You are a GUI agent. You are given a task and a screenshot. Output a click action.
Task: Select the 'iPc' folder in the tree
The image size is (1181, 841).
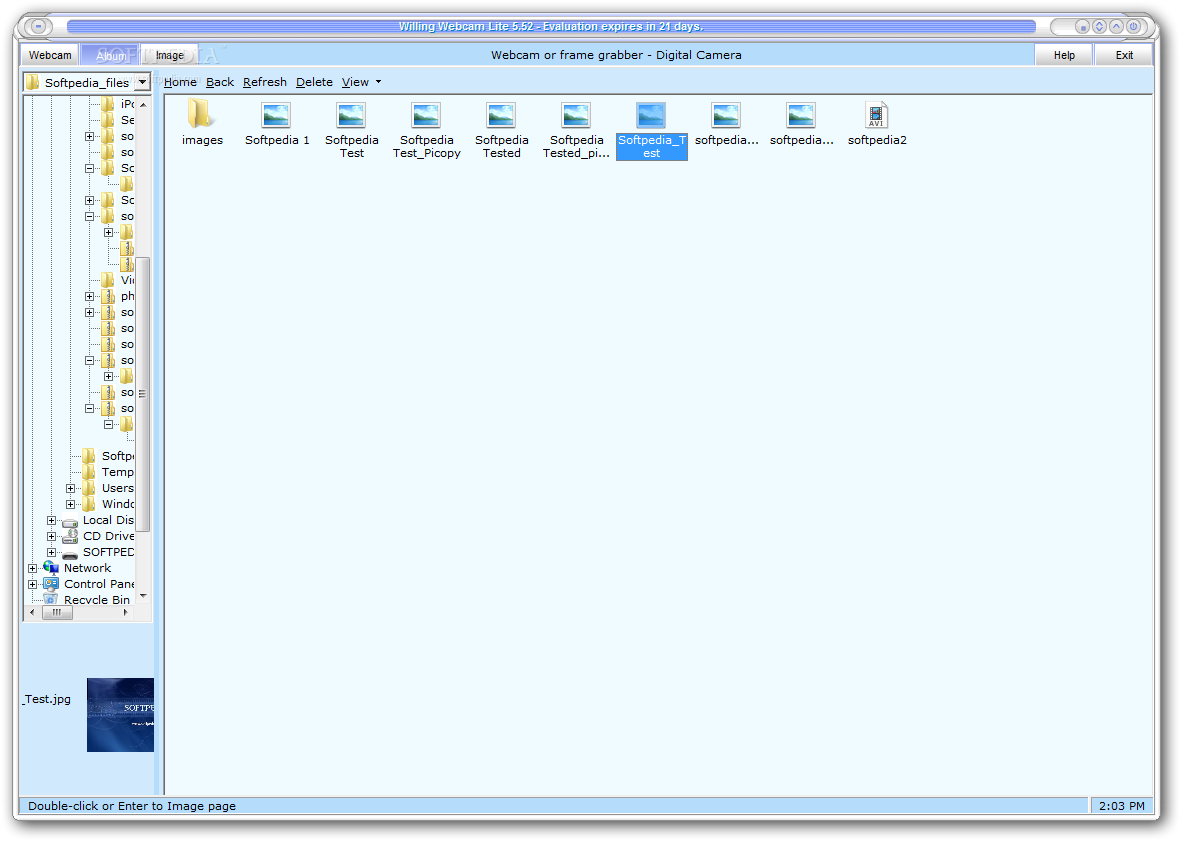(x=127, y=104)
